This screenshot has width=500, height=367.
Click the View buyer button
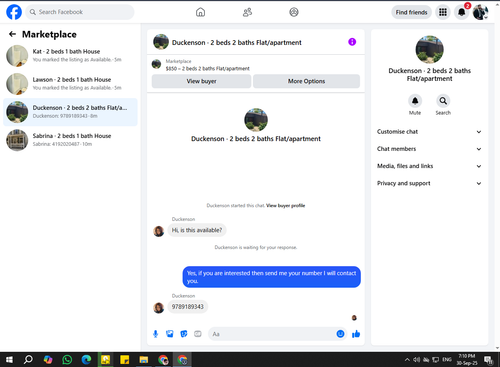pos(201,81)
